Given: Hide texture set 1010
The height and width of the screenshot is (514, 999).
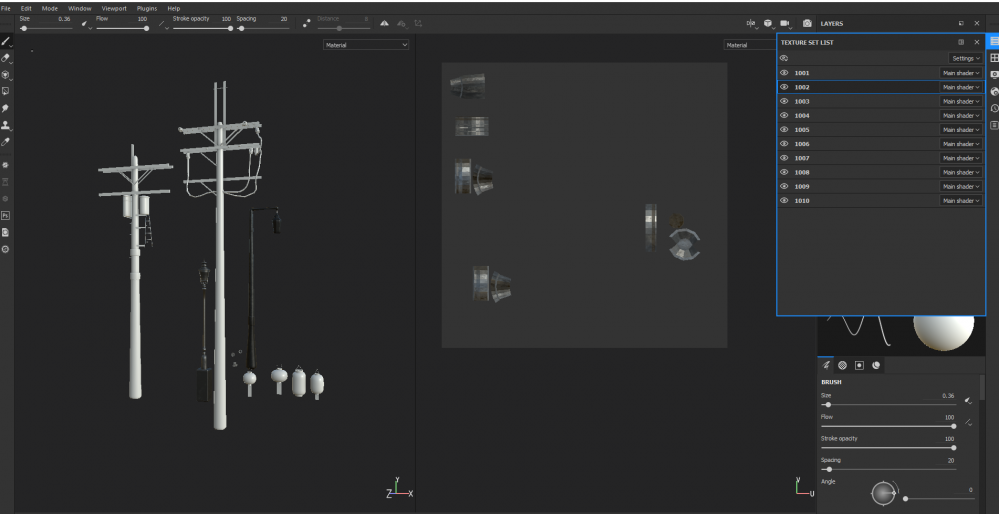Looking at the screenshot, I should point(784,201).
